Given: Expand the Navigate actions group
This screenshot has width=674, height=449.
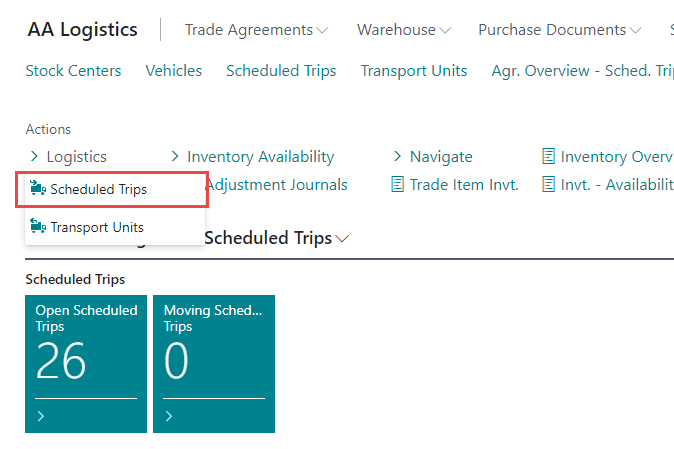Looking at the screenshot, I should [397, 156].
